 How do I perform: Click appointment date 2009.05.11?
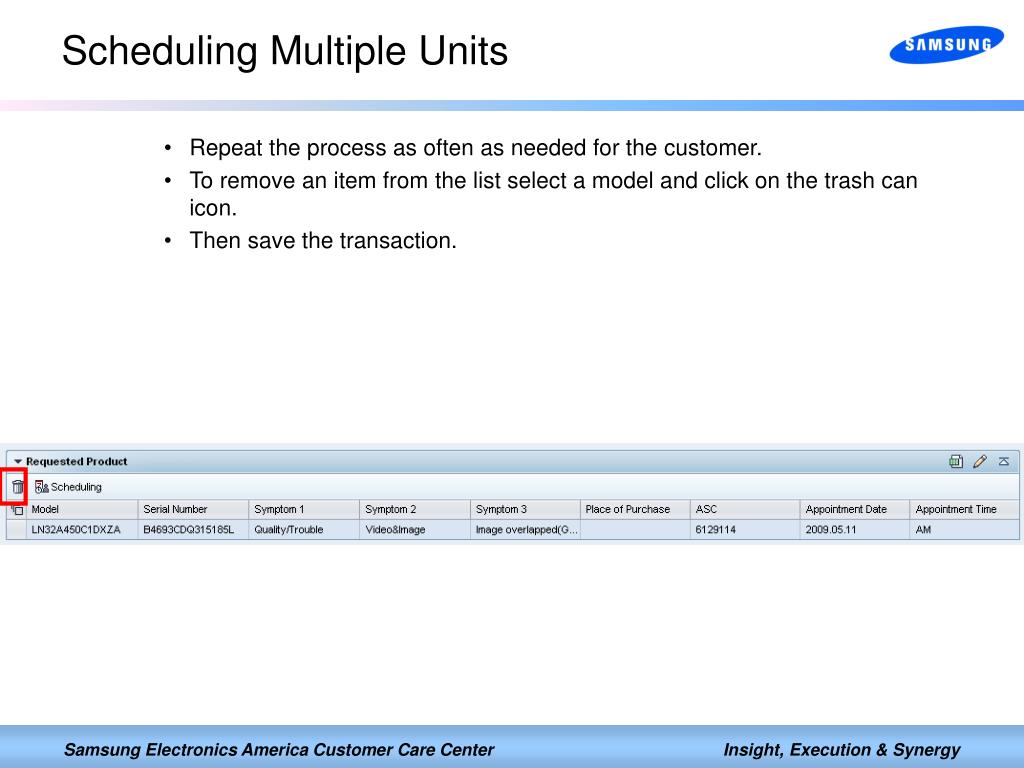click(855, 530)
